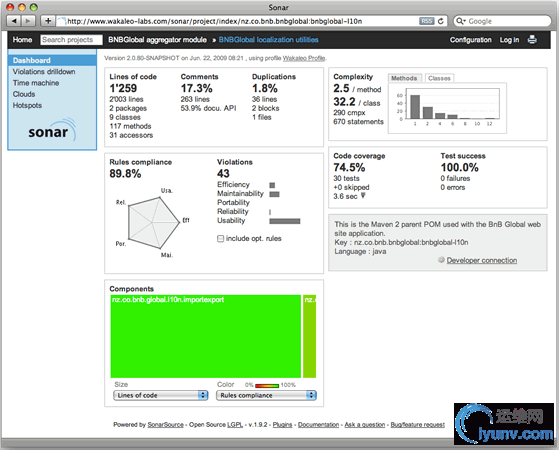The width and height of the screenshot is (559, 450).
Task: Open the Documentation footer link
Action: pos(318,424)
